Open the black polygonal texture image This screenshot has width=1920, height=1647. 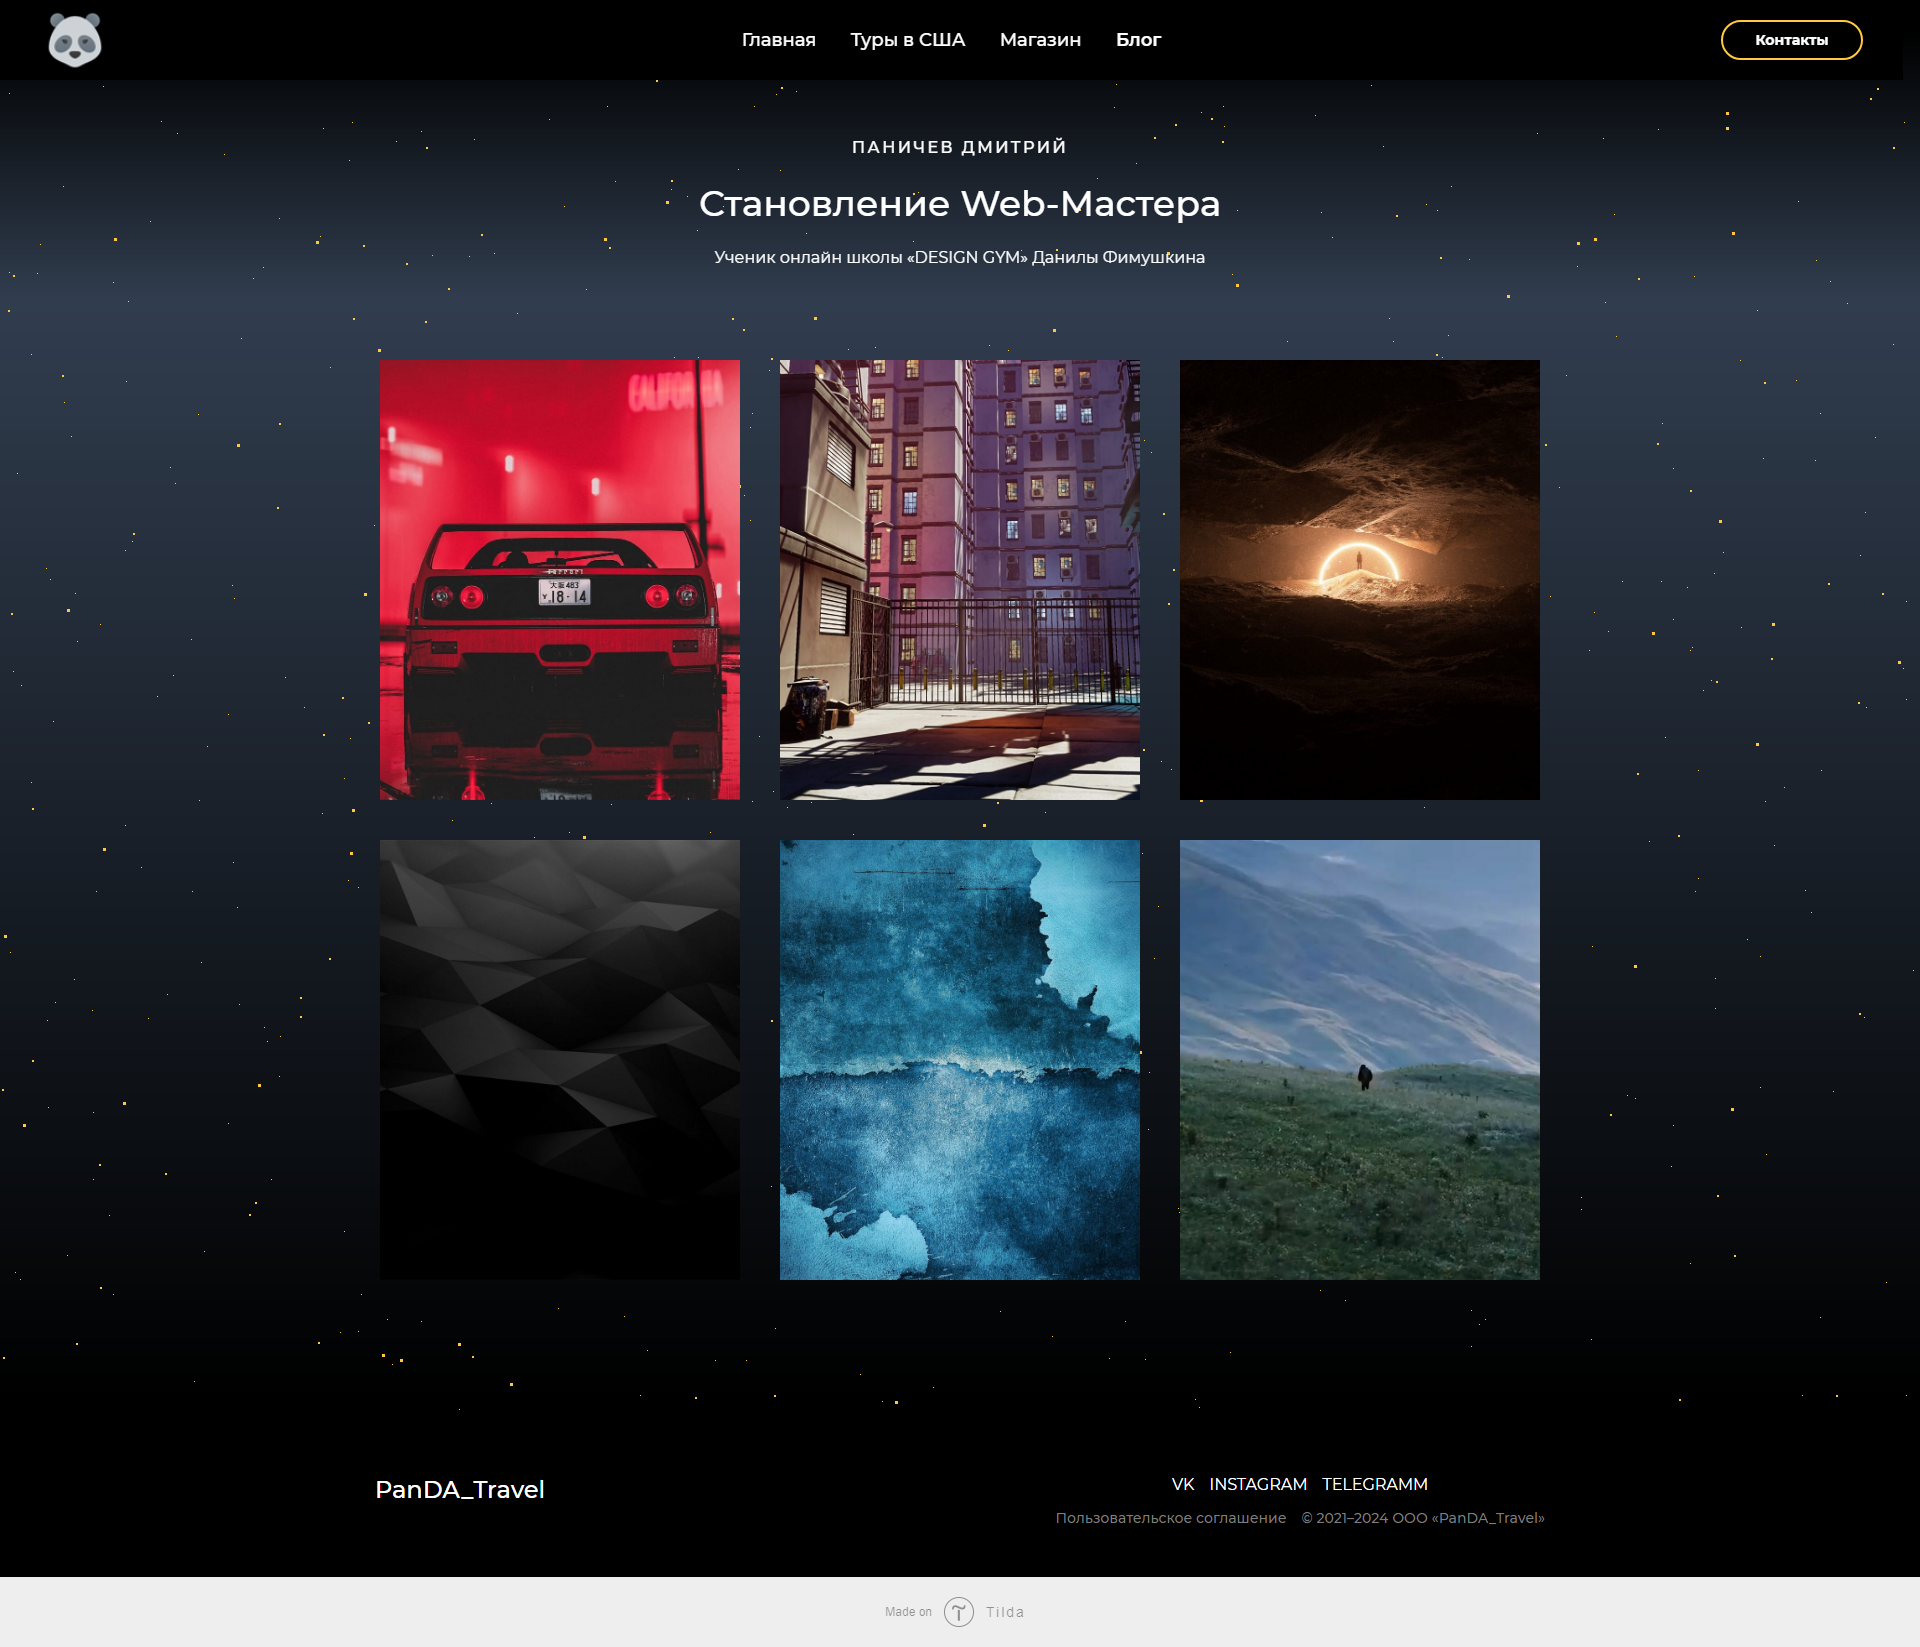tap(560, 1060)
